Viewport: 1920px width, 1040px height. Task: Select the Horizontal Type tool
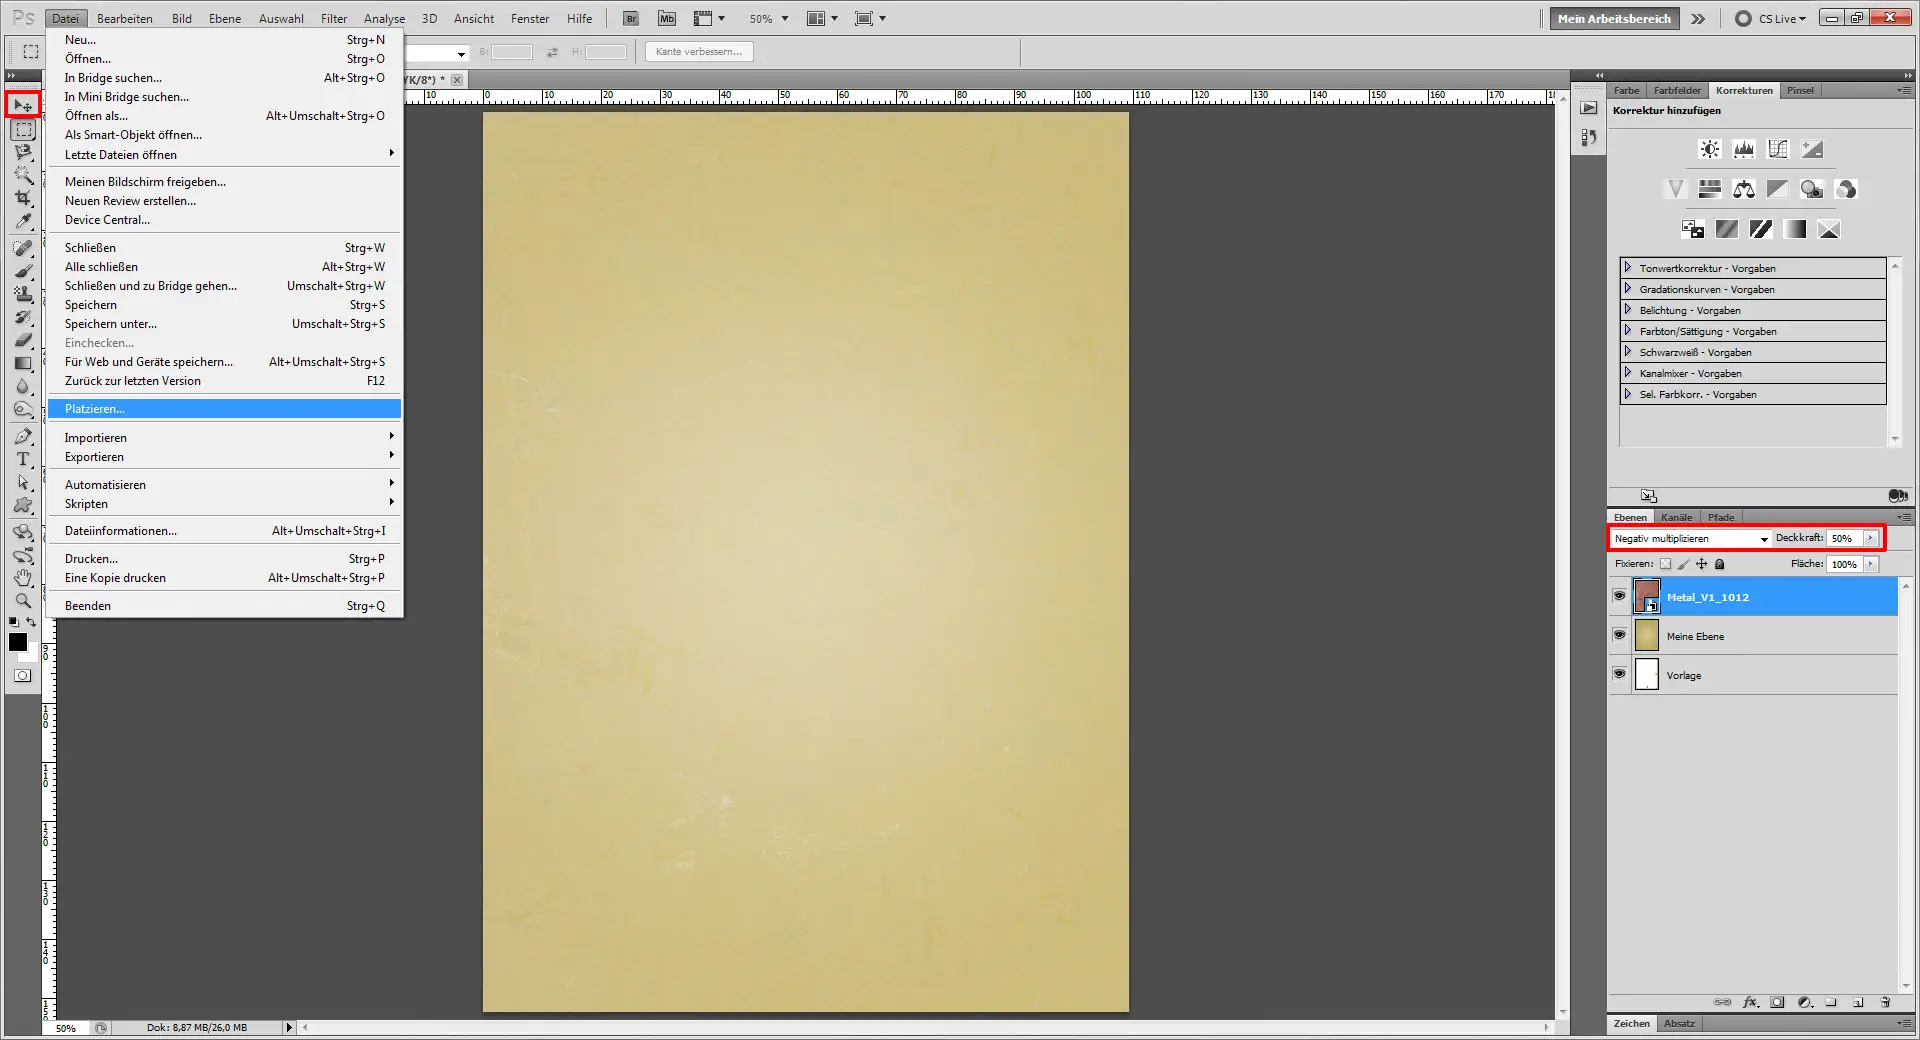(x=23, y=460)
